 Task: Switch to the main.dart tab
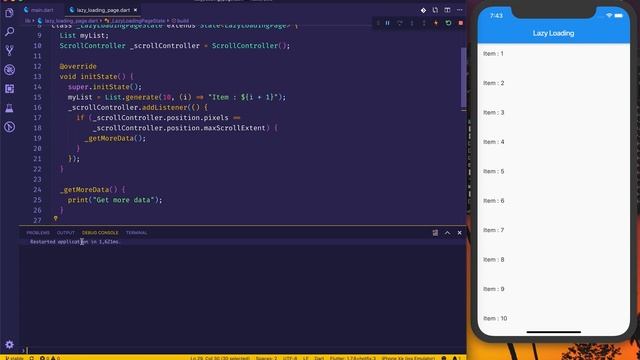39,10
